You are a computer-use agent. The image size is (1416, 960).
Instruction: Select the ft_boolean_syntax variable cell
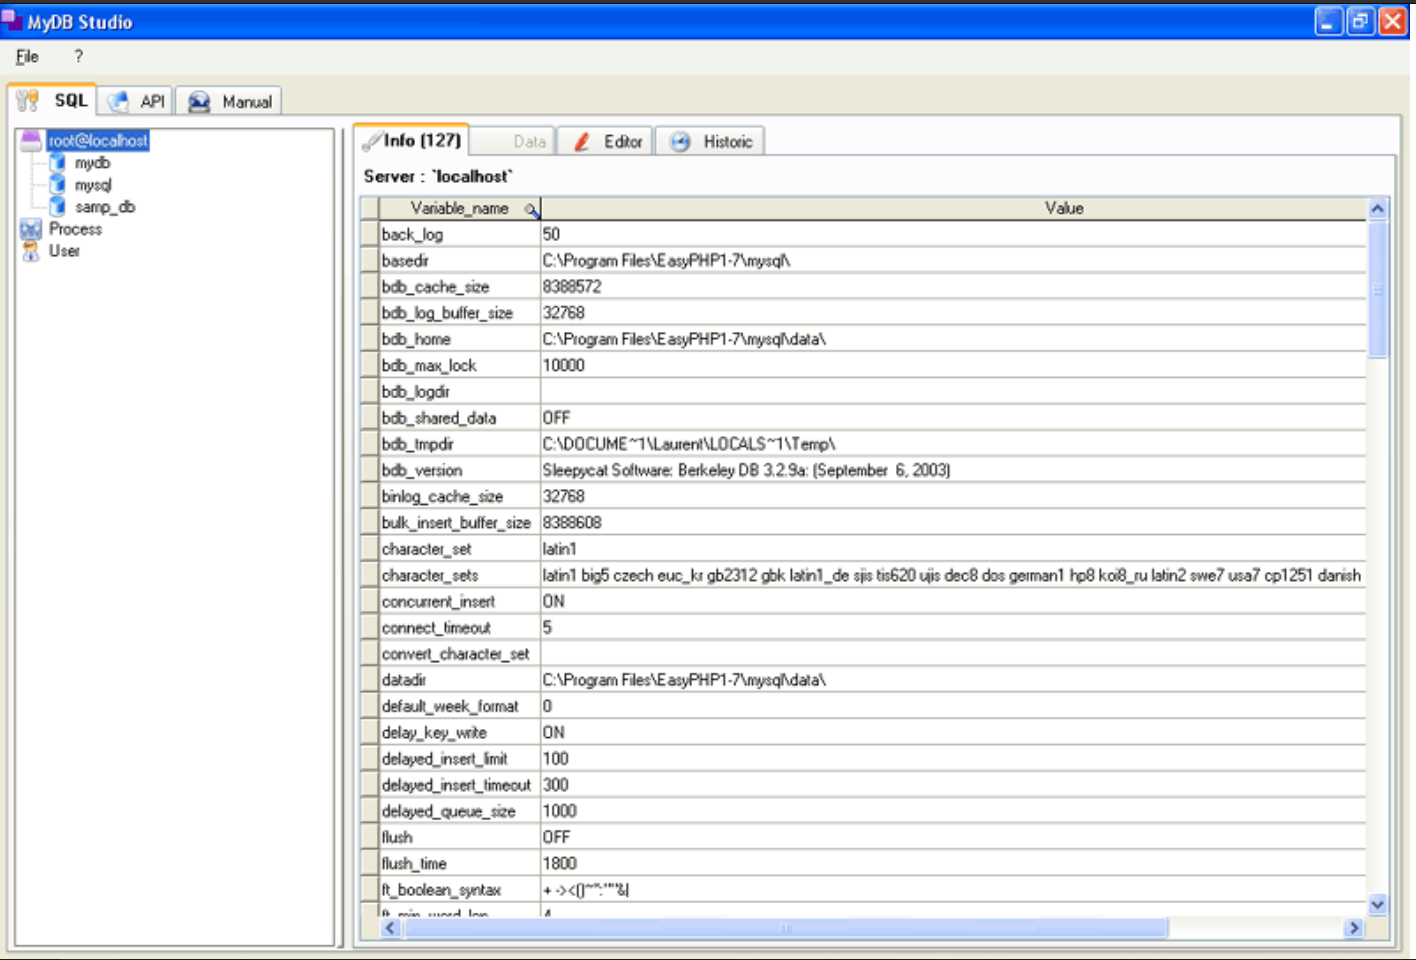460,890
